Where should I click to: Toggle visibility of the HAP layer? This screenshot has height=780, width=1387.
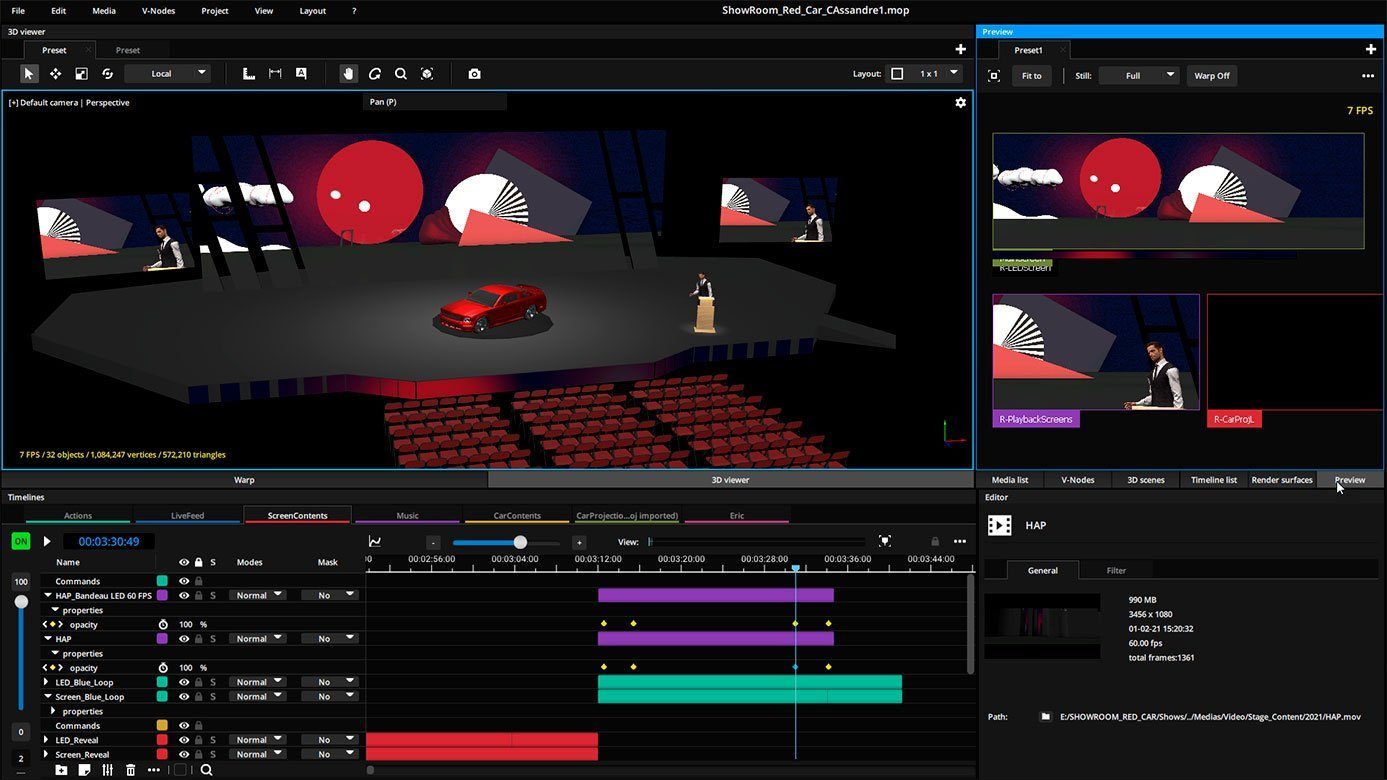tap(184, 638)
